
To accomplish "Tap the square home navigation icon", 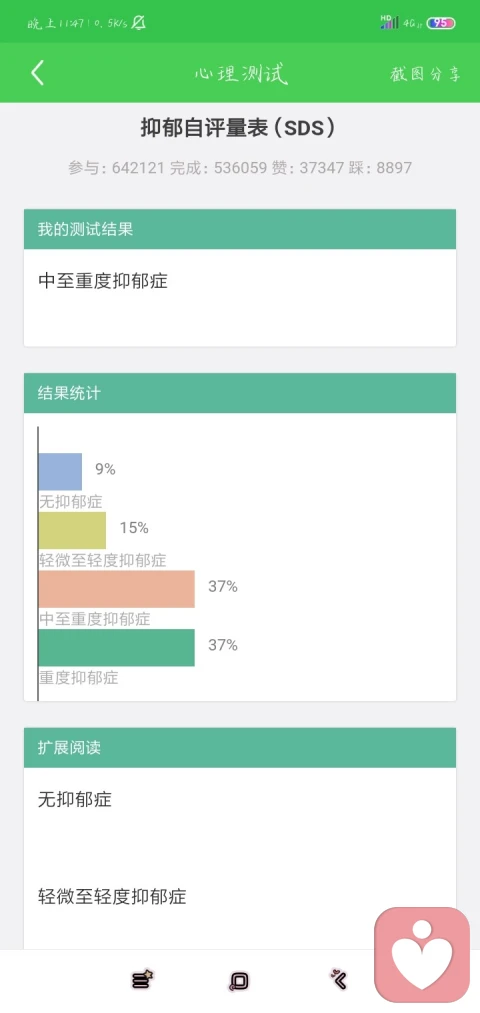I will [239, 980].
